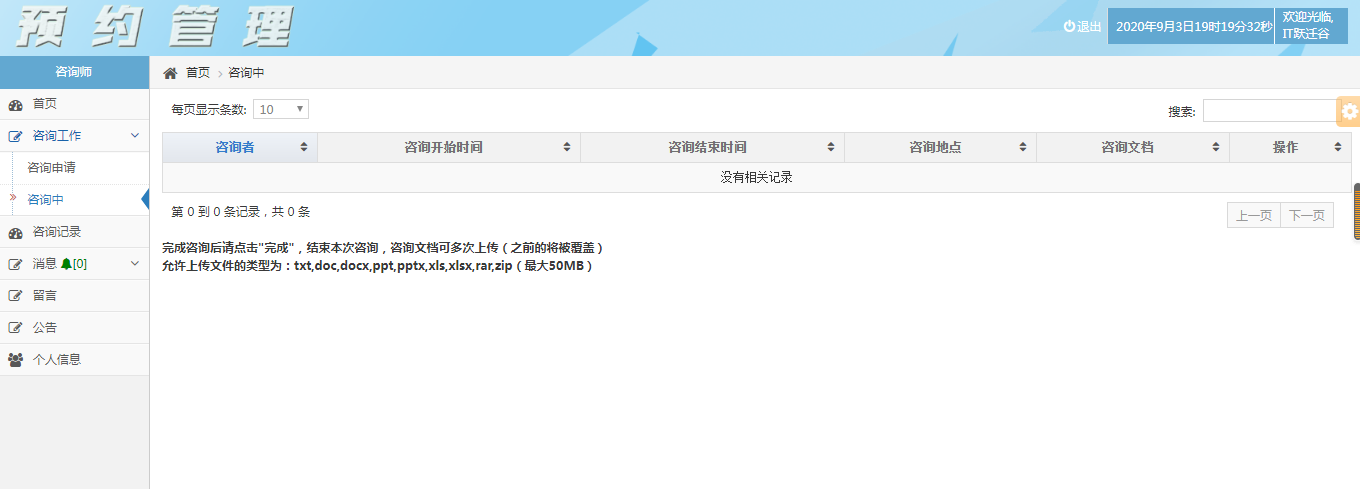
Task: Click the edit icon next to 咨询工作
Action: point(15,136)
